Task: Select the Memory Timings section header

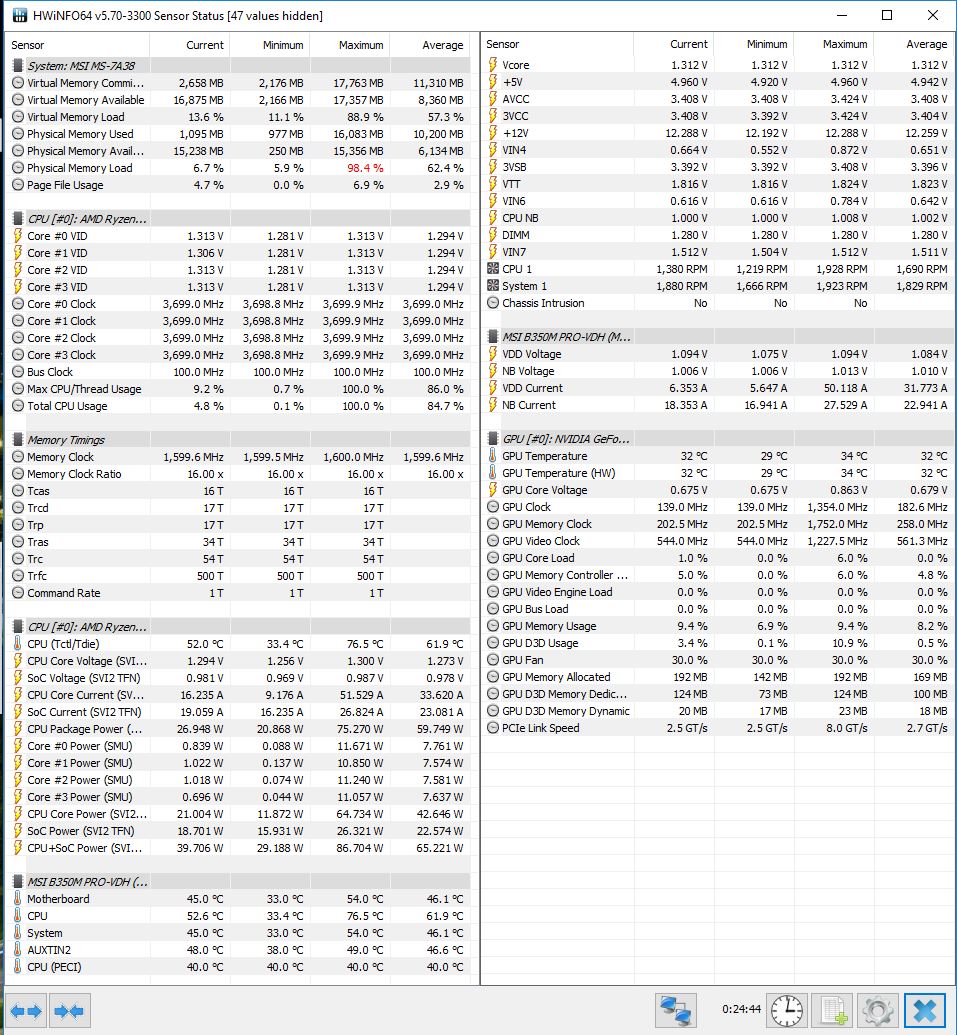Action: (240, 440)
